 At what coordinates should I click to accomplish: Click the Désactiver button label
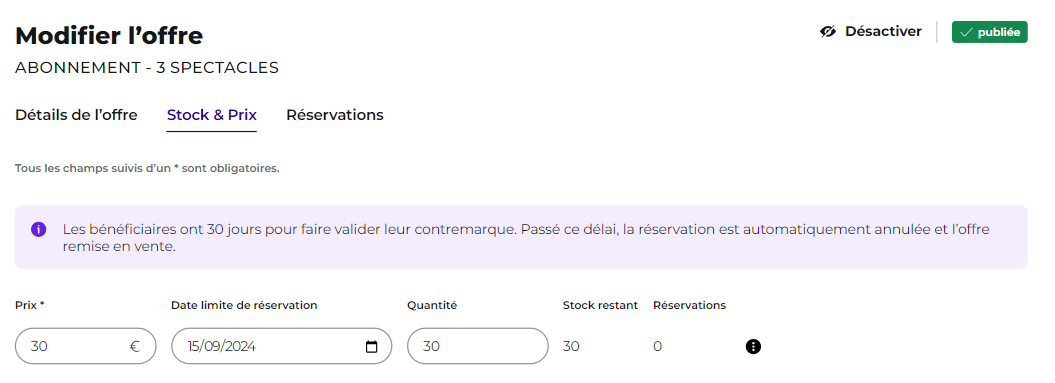[883, 32]
